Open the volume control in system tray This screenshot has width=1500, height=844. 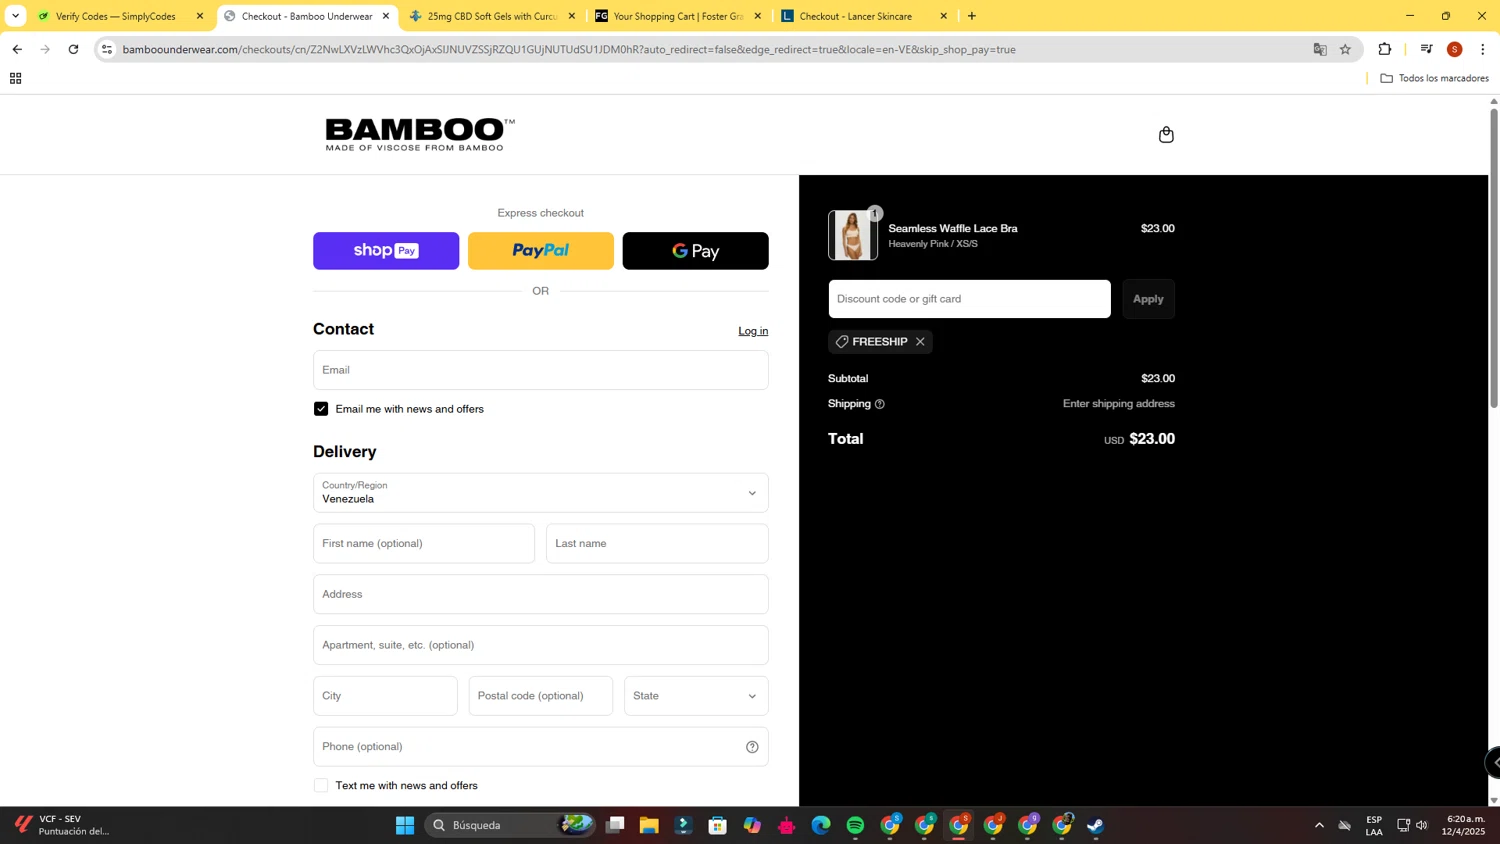pyautogui.click(x=1422, y=825)
